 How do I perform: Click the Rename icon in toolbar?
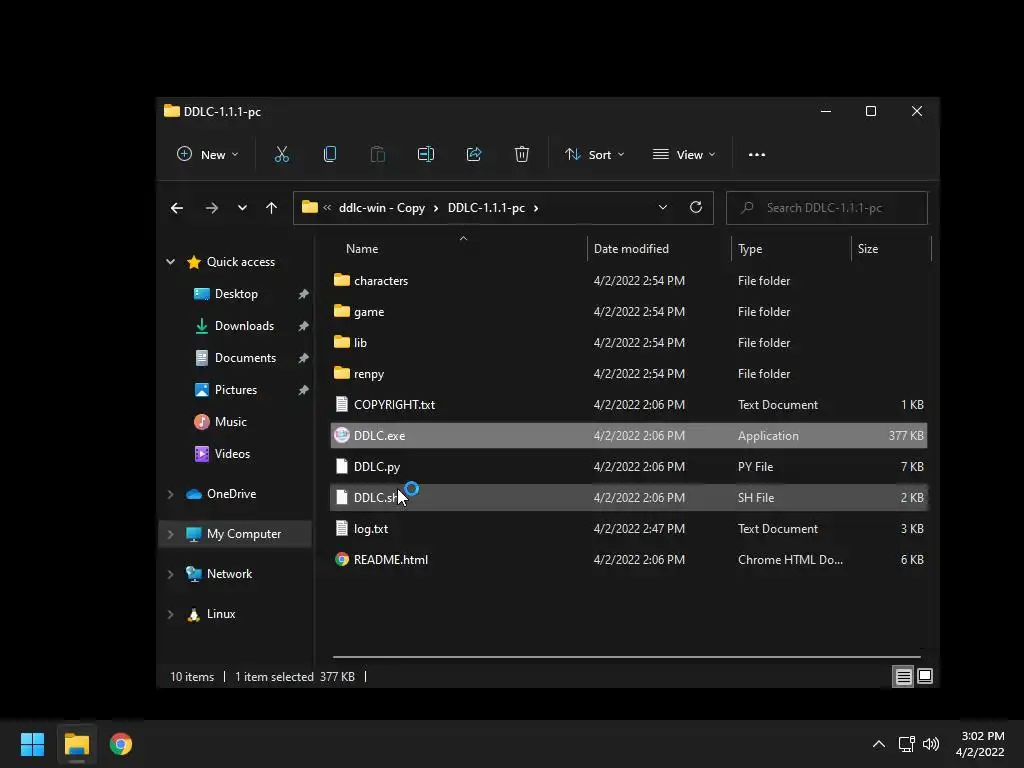(x=426, y=155)
